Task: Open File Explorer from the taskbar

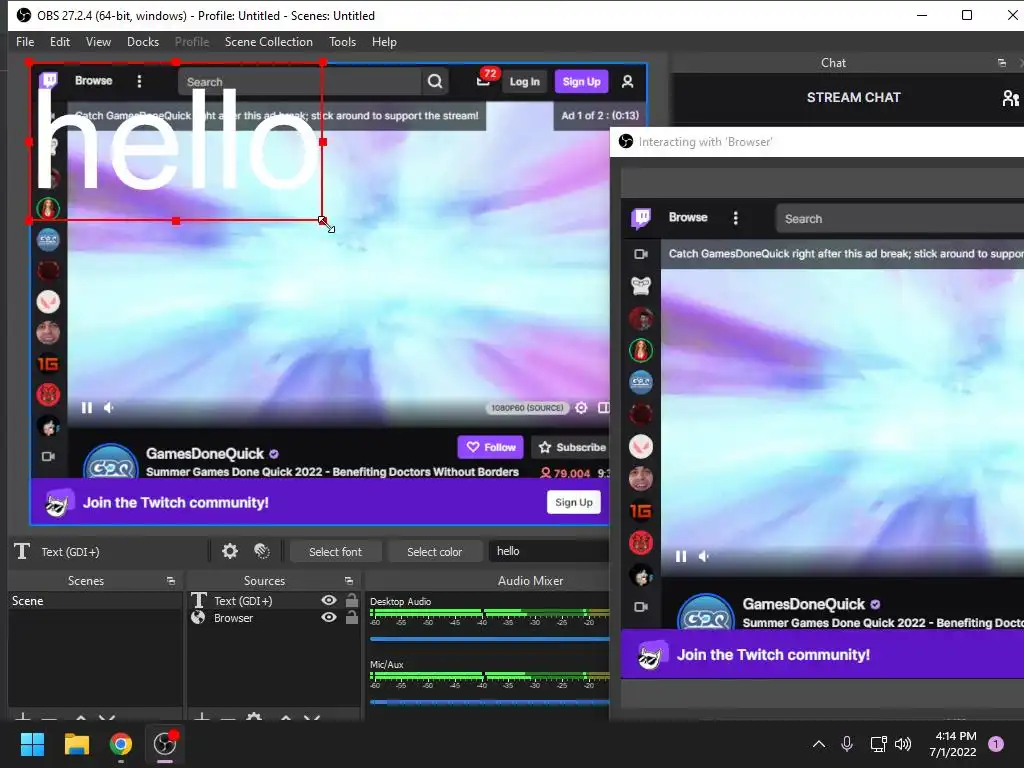Action: pyautogui.click(x=76, y=744)
